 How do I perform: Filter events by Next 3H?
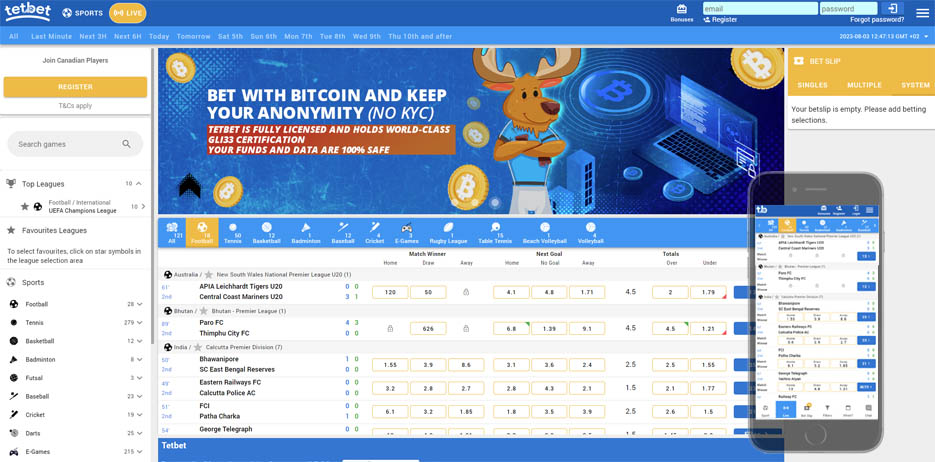(x=93, y=36)
